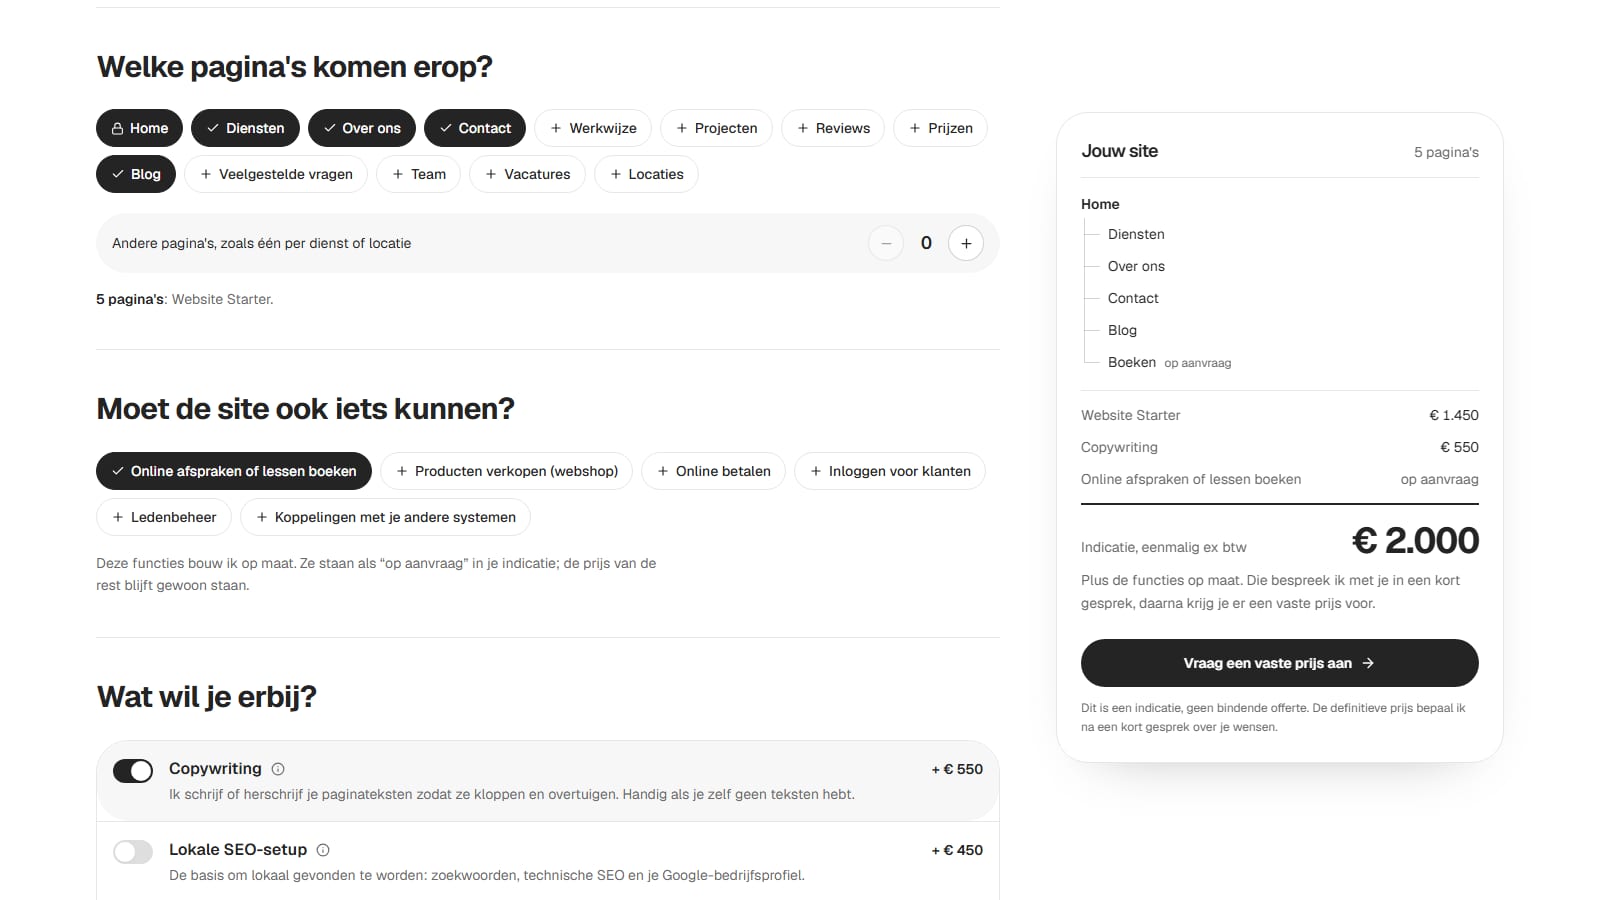The width and height of the screenshot is (1600, 900).
Task: Select Diensten in the site tree
Action: [1136, 234]
